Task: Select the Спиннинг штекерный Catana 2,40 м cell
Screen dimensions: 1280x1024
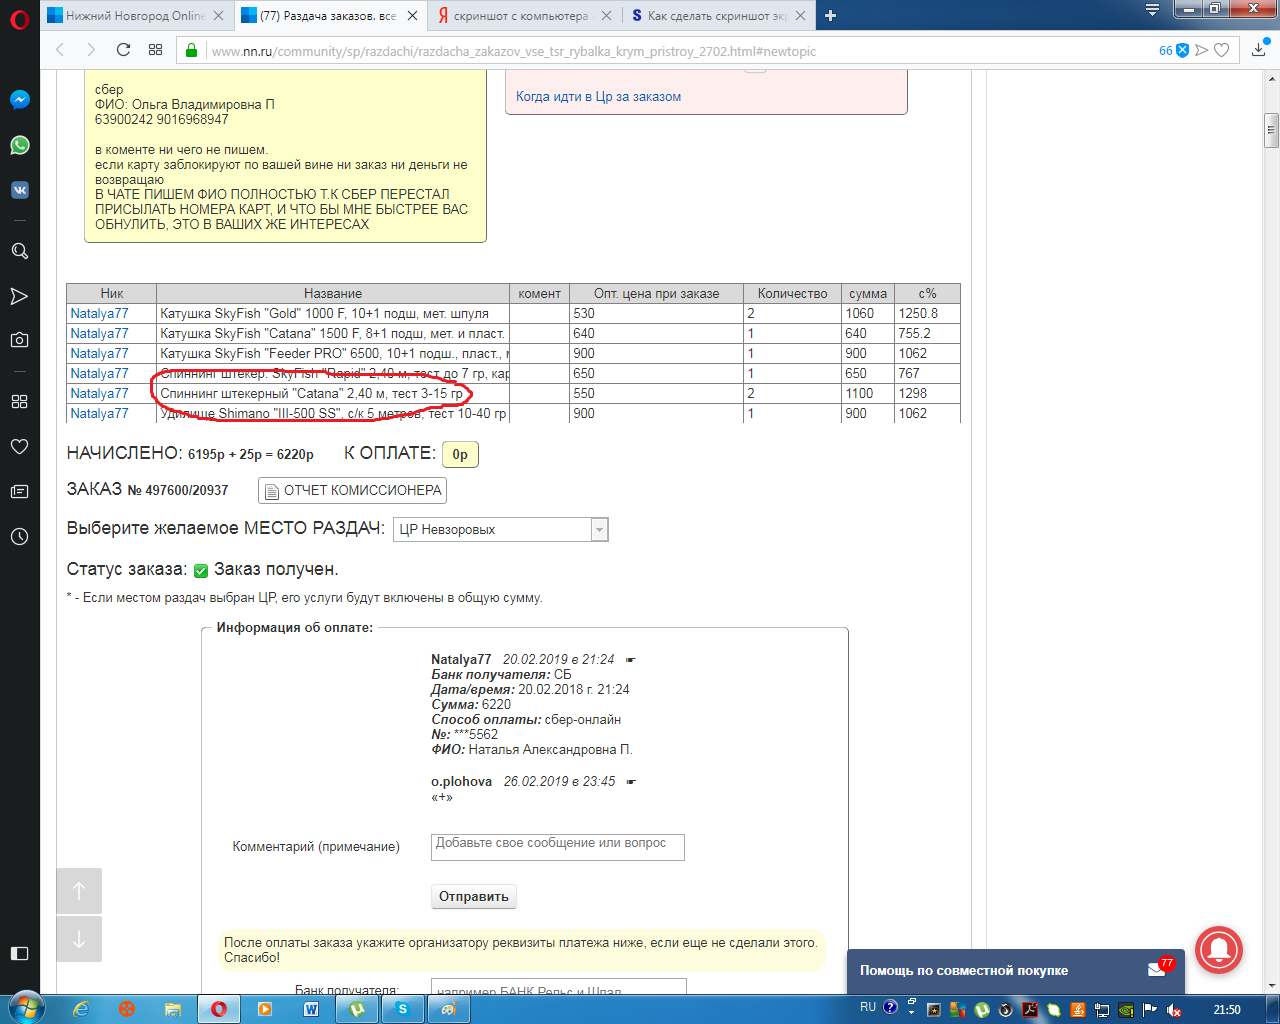Action: [333, 393]
